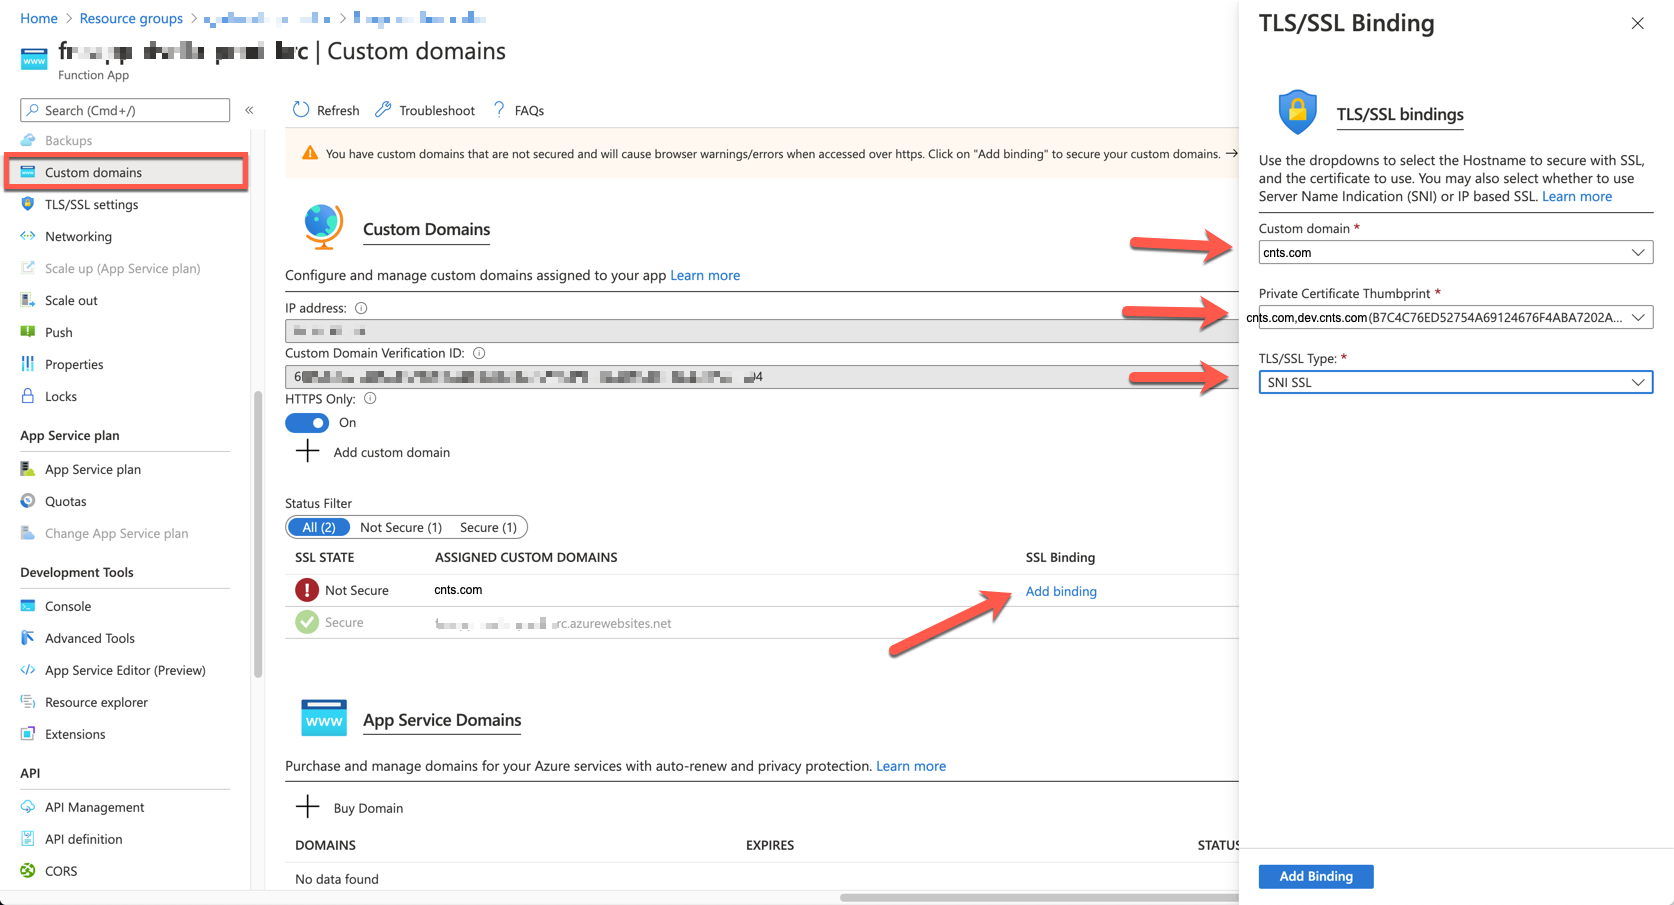
Task: Click the Advanced Tools icon
Action: coord(28,638)
